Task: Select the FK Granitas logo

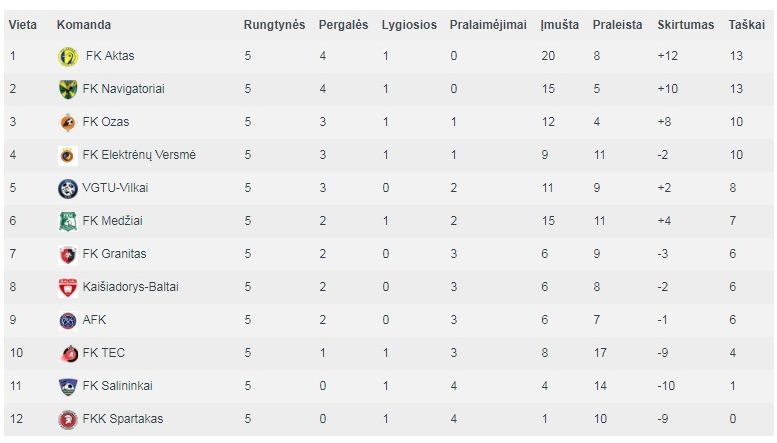Action: point(68,255)
